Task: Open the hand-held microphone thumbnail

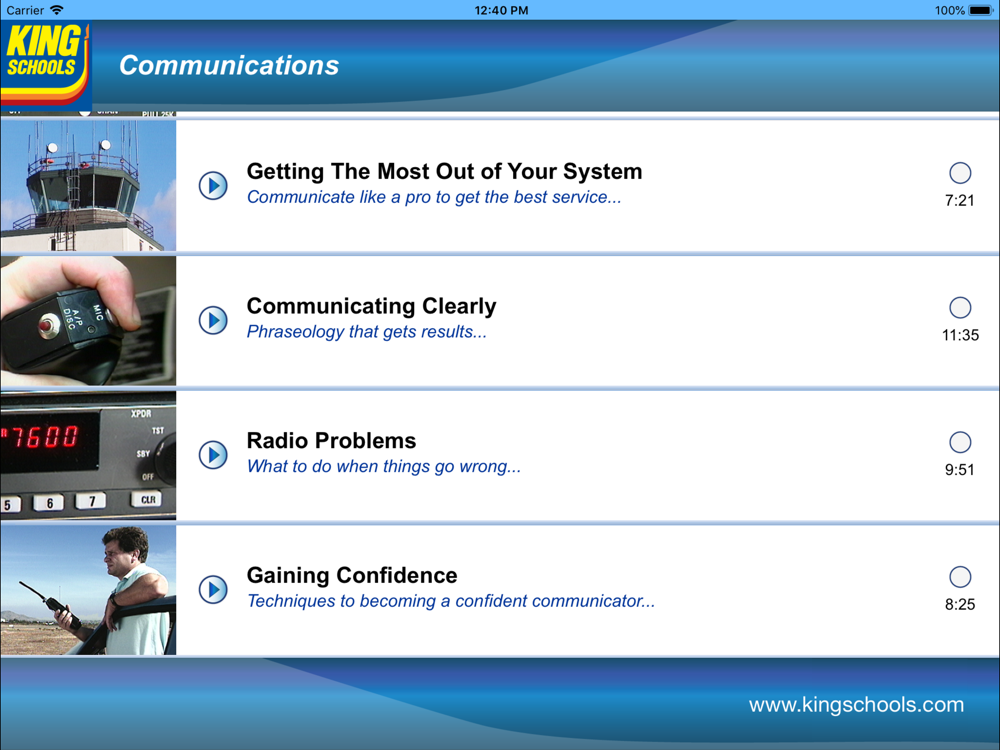Action: (x=88, y=321)
